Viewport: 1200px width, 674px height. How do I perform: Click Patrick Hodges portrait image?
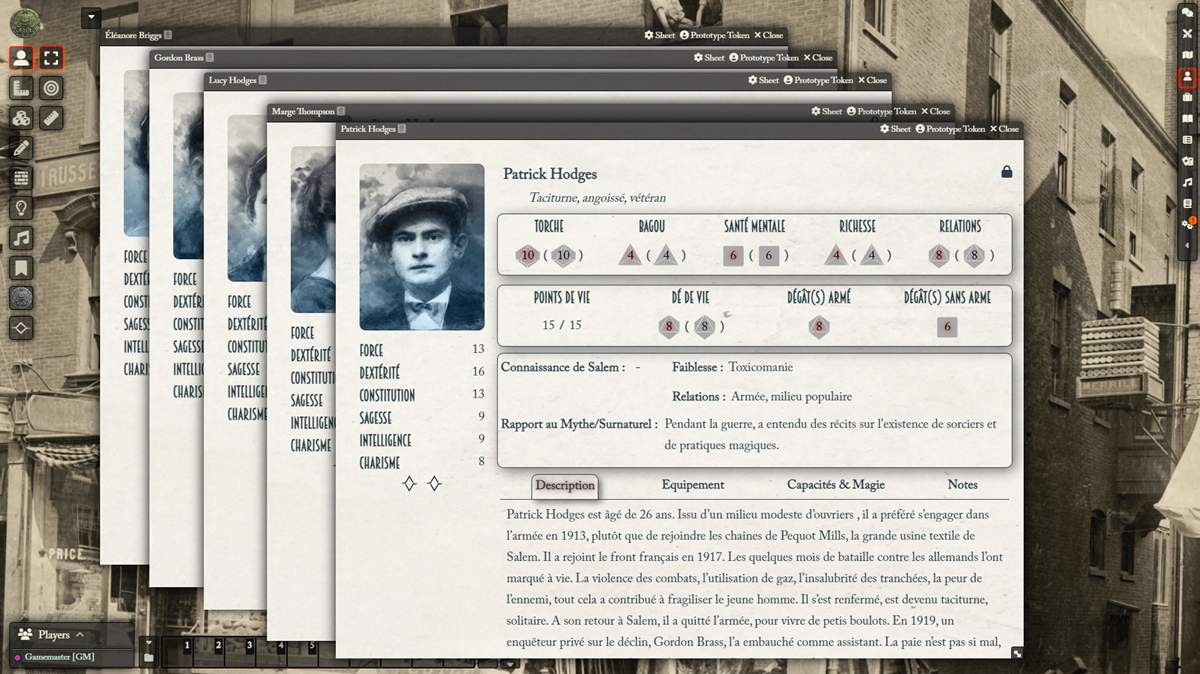point(422,247)
